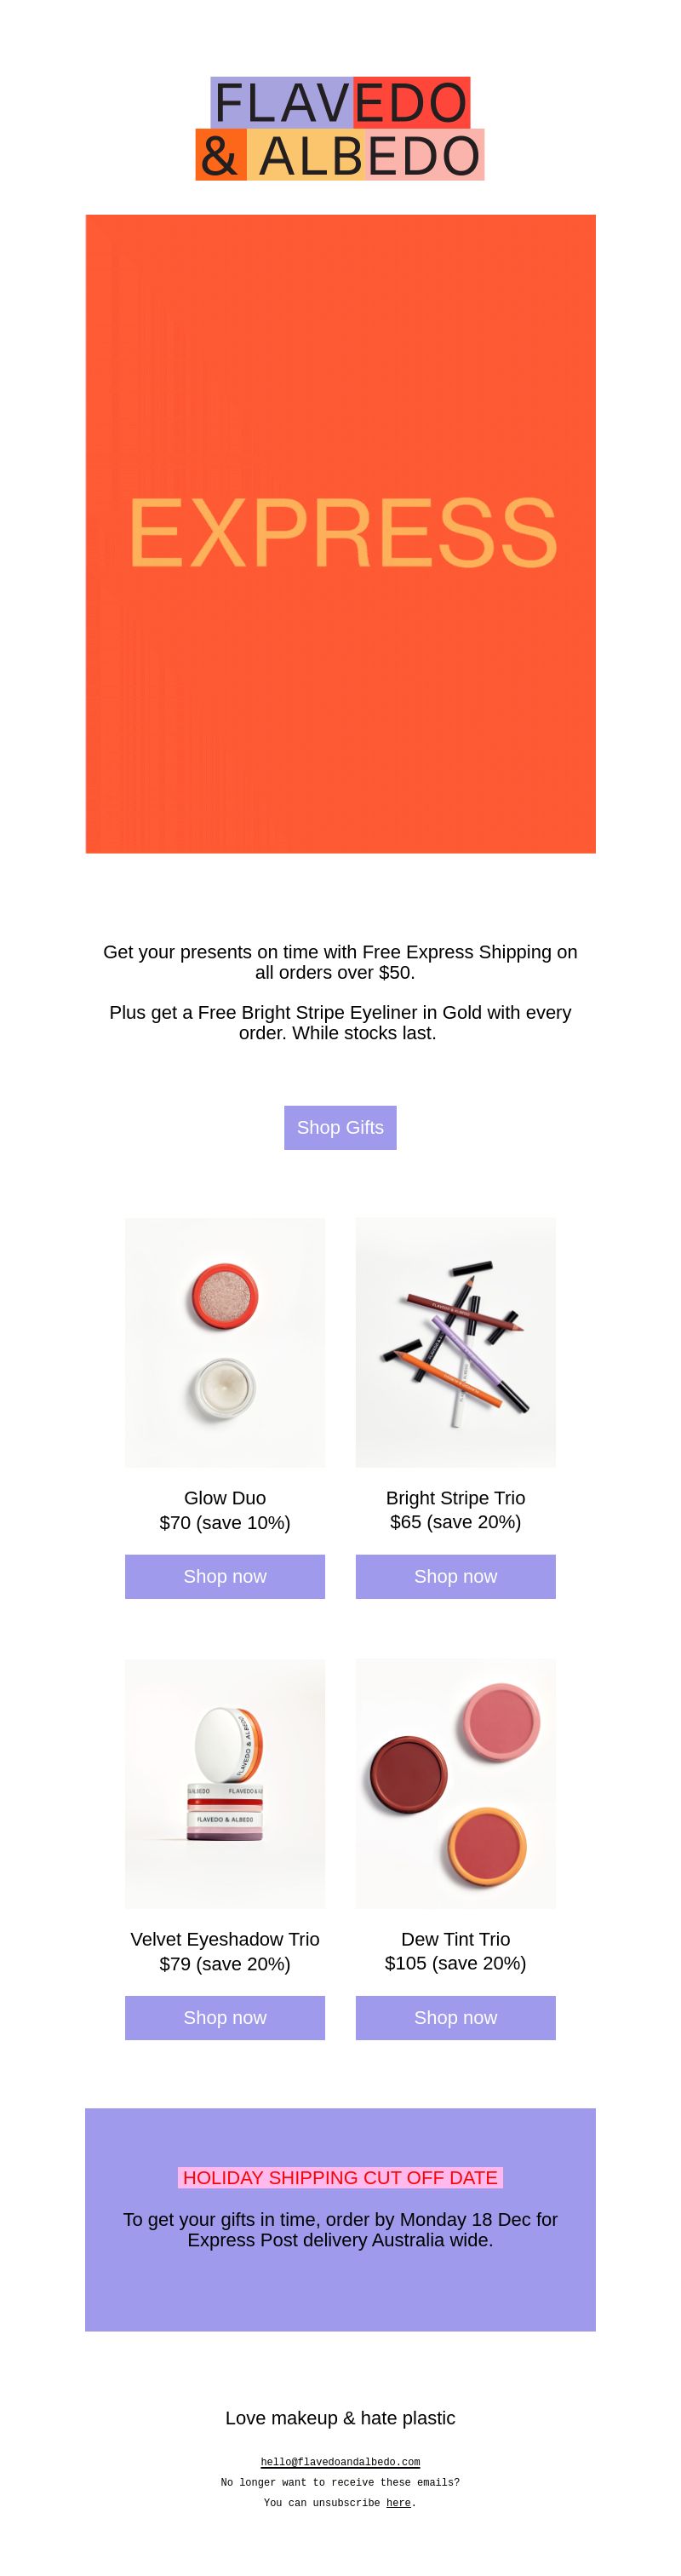Open the Glow Duo product image

coord(225,1342)
